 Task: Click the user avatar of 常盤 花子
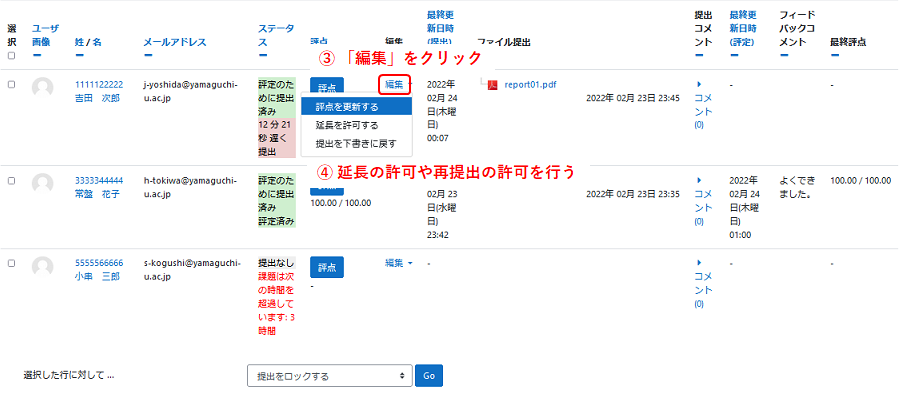click(x=43, y=183)
